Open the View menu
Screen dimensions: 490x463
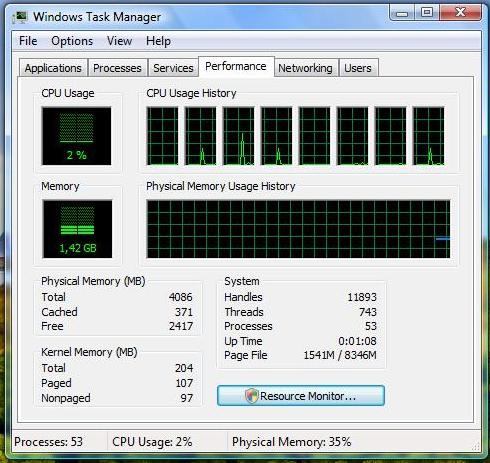tap(119, 41)
